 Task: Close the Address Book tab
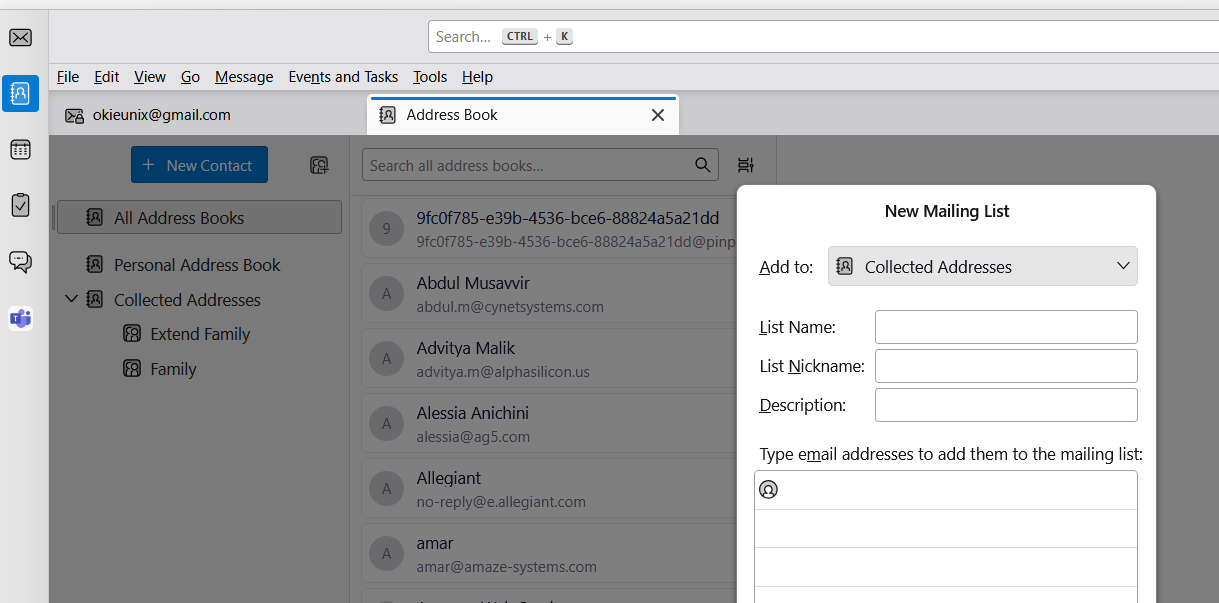tap(658, 115)
